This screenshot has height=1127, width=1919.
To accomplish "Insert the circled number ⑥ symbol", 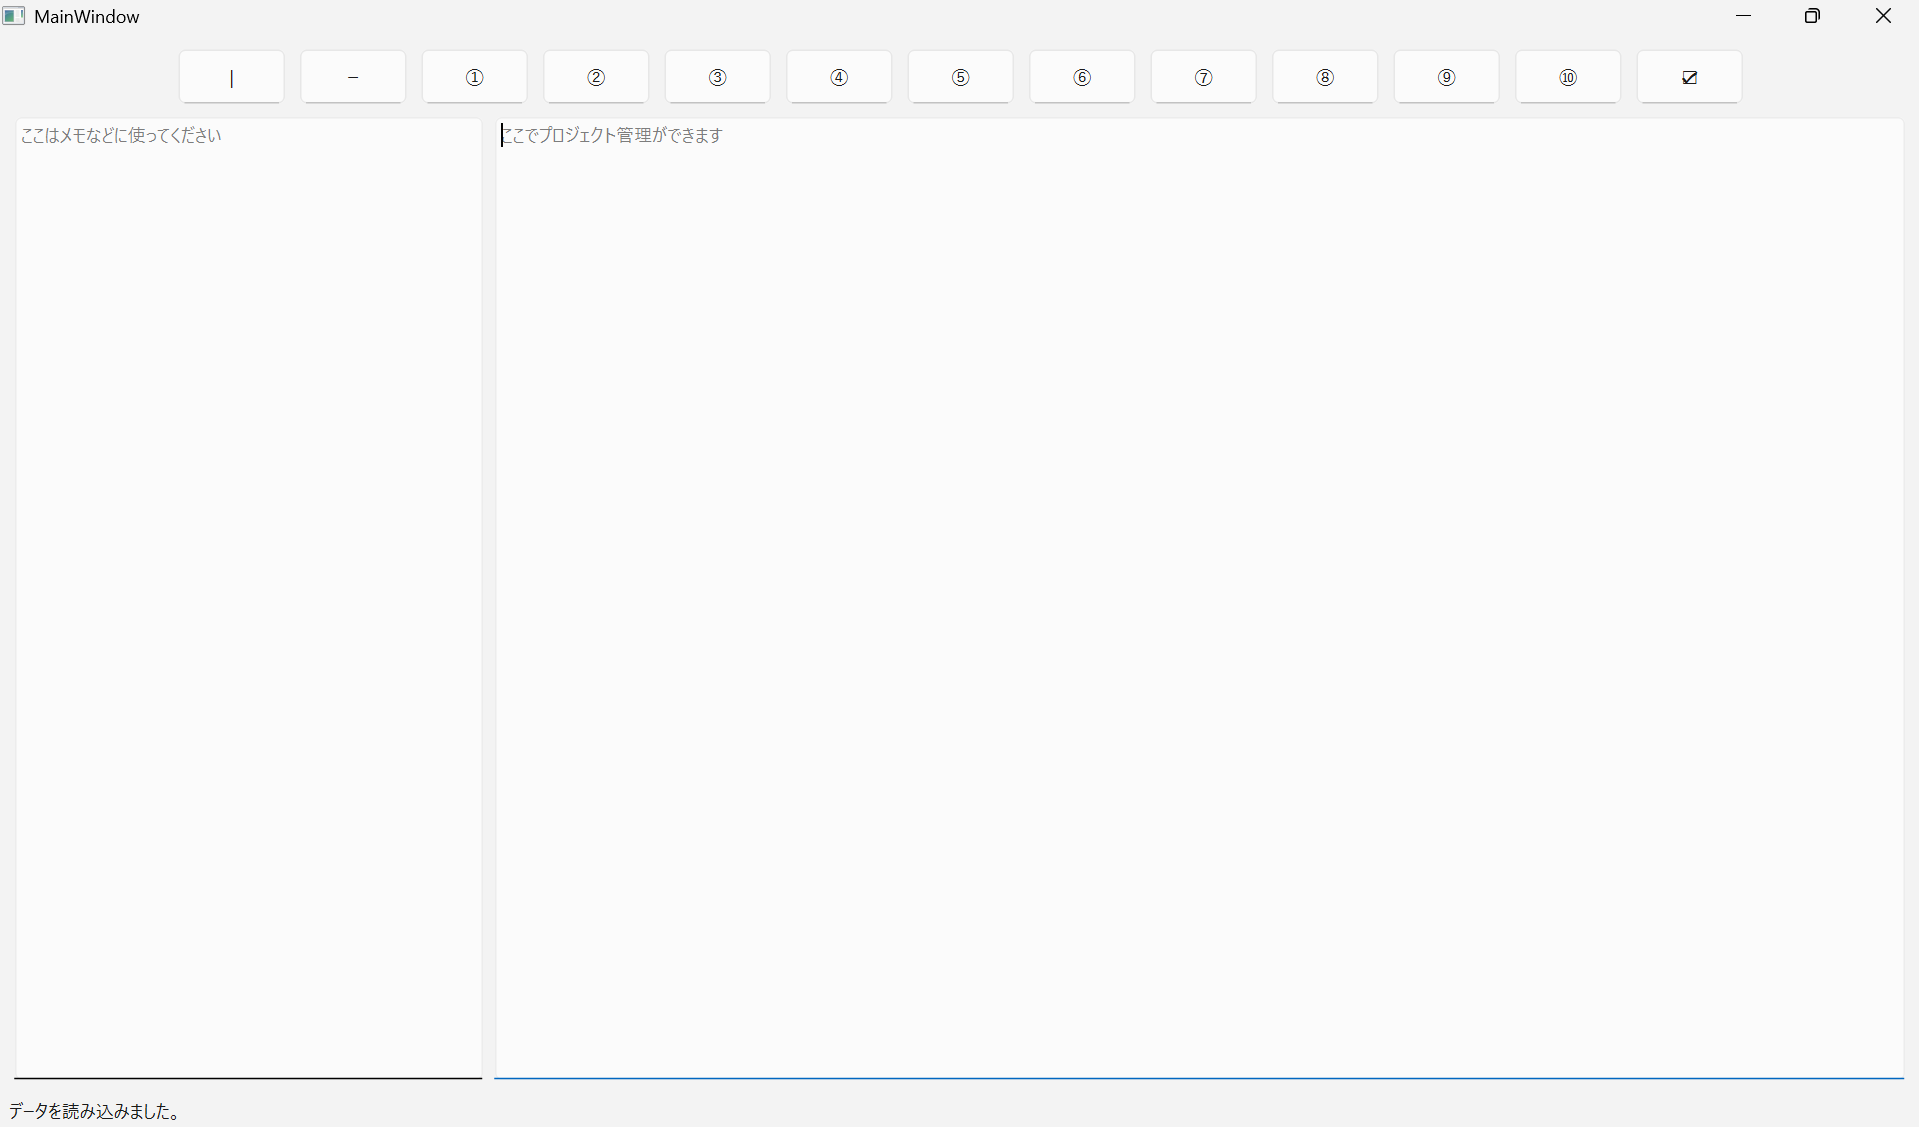I will coord(1082,77).
